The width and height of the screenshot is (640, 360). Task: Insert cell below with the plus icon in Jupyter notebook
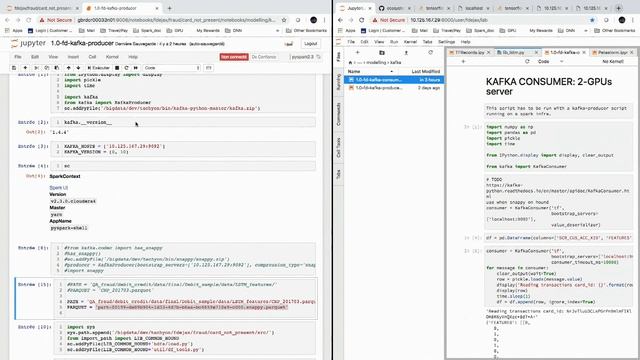(25, 68)
